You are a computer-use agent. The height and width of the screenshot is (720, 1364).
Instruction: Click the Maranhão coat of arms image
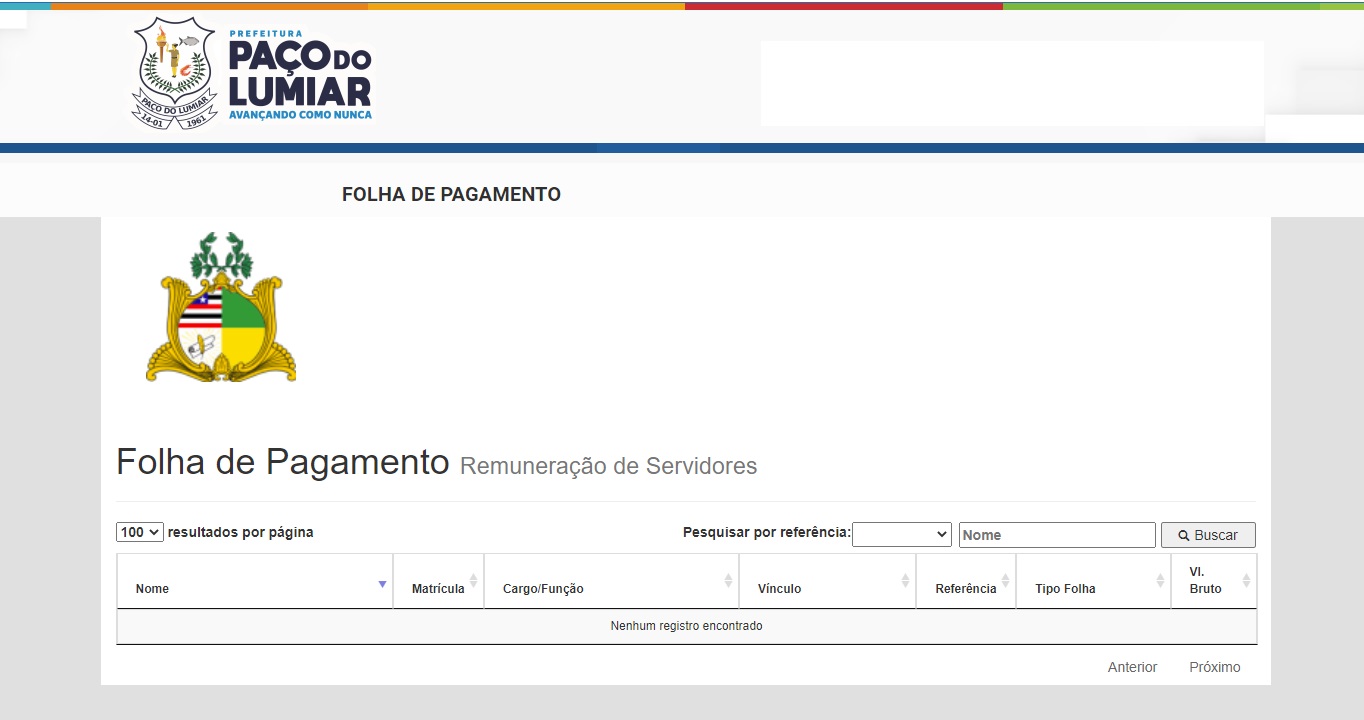221,308
